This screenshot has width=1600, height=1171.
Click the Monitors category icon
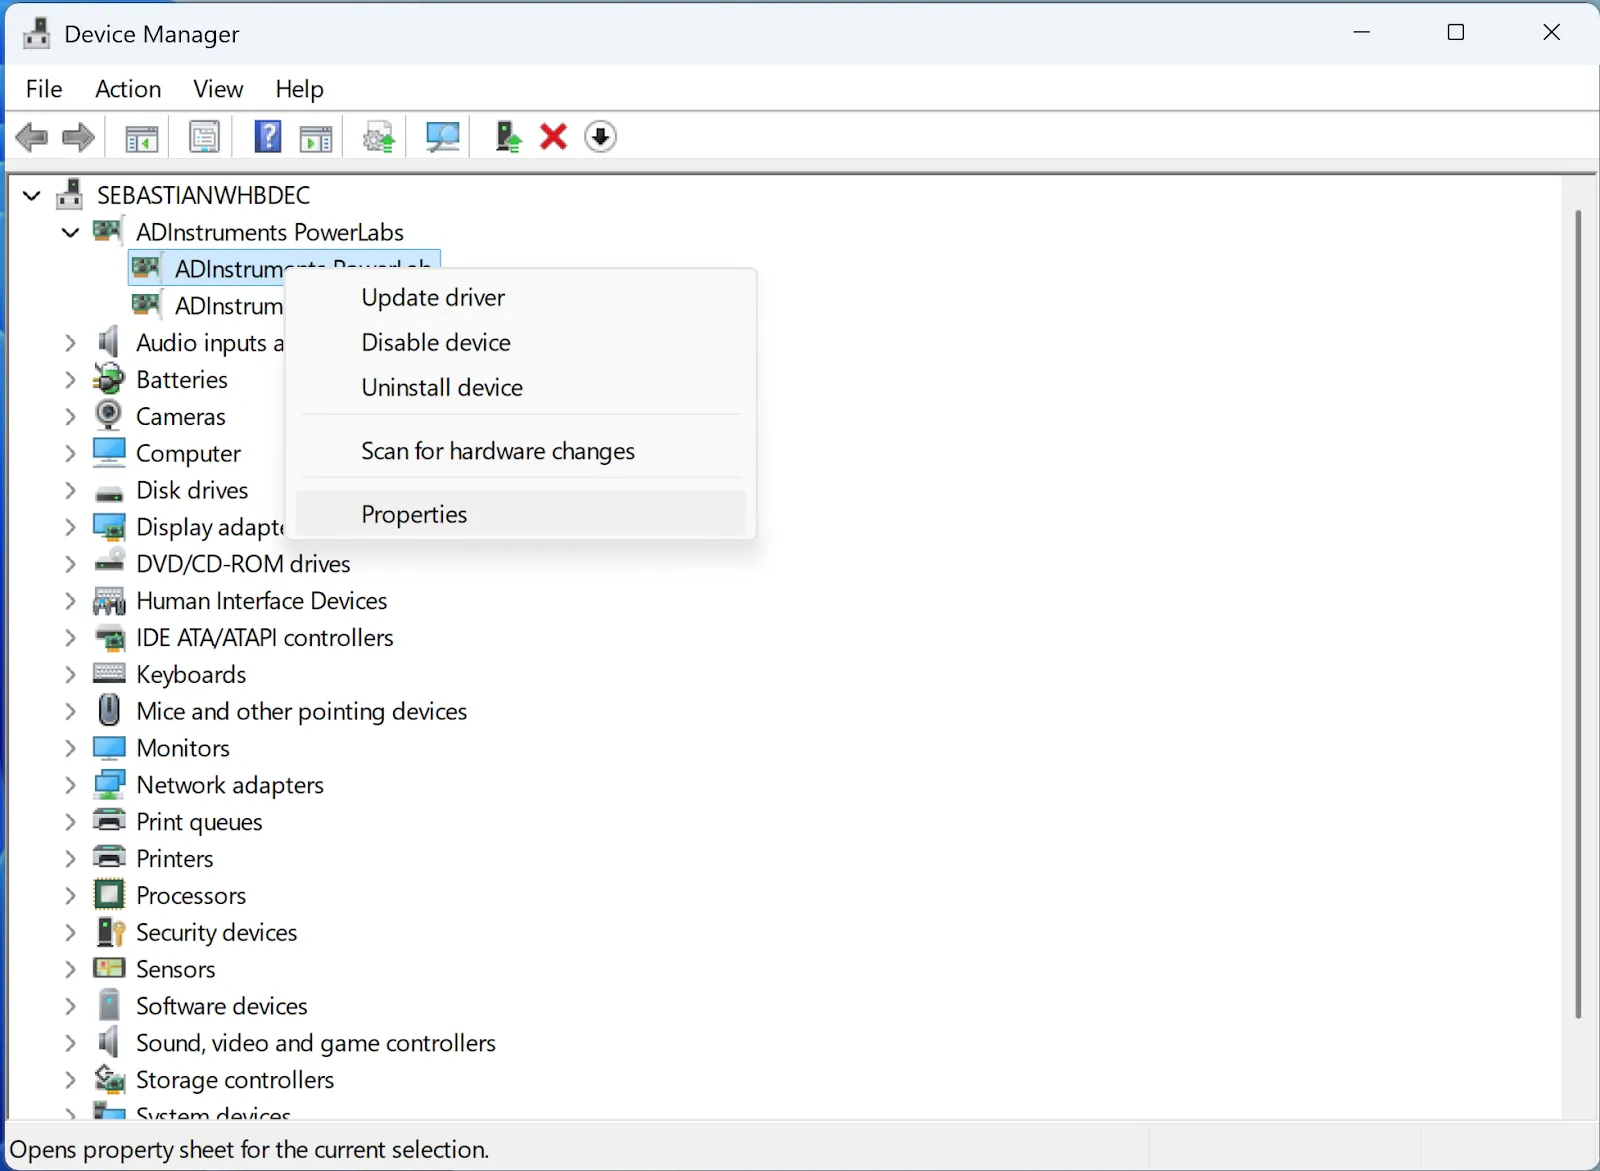[109, 748]
